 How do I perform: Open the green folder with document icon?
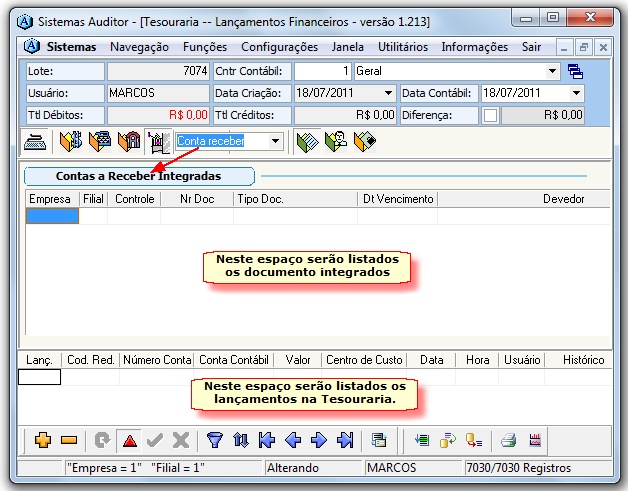pos(307,141)
